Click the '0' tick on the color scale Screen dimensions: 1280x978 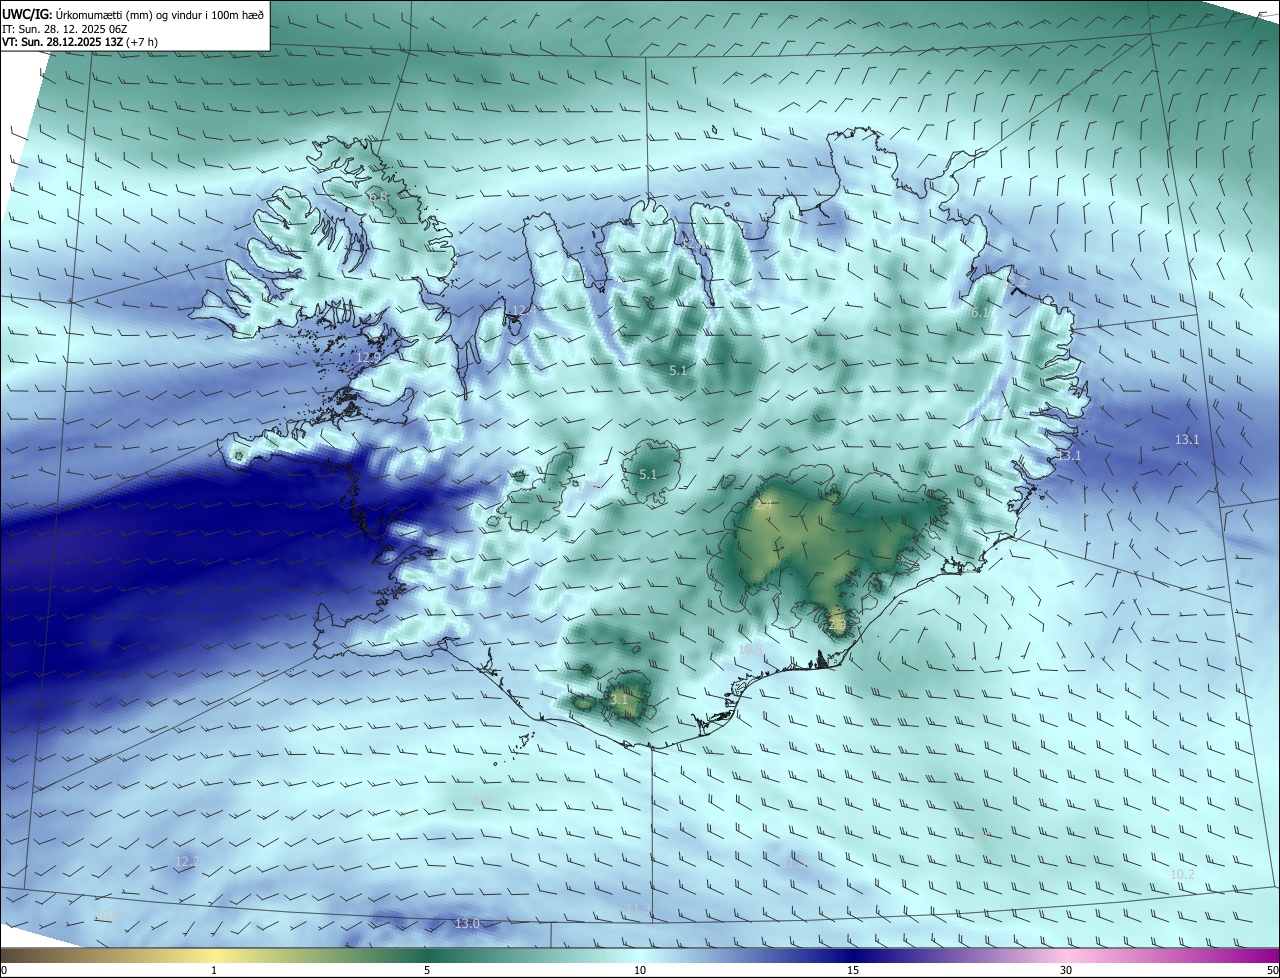click(4, 970)
